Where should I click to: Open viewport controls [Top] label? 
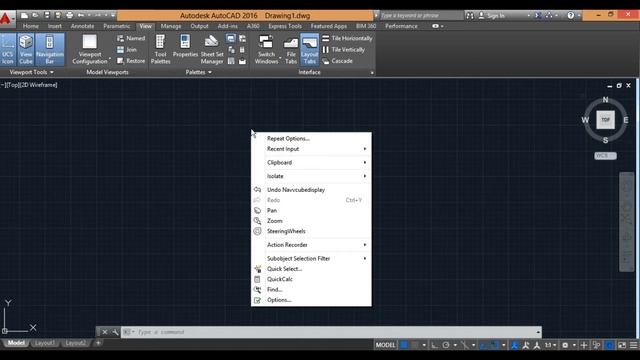[x=12, y=85]
